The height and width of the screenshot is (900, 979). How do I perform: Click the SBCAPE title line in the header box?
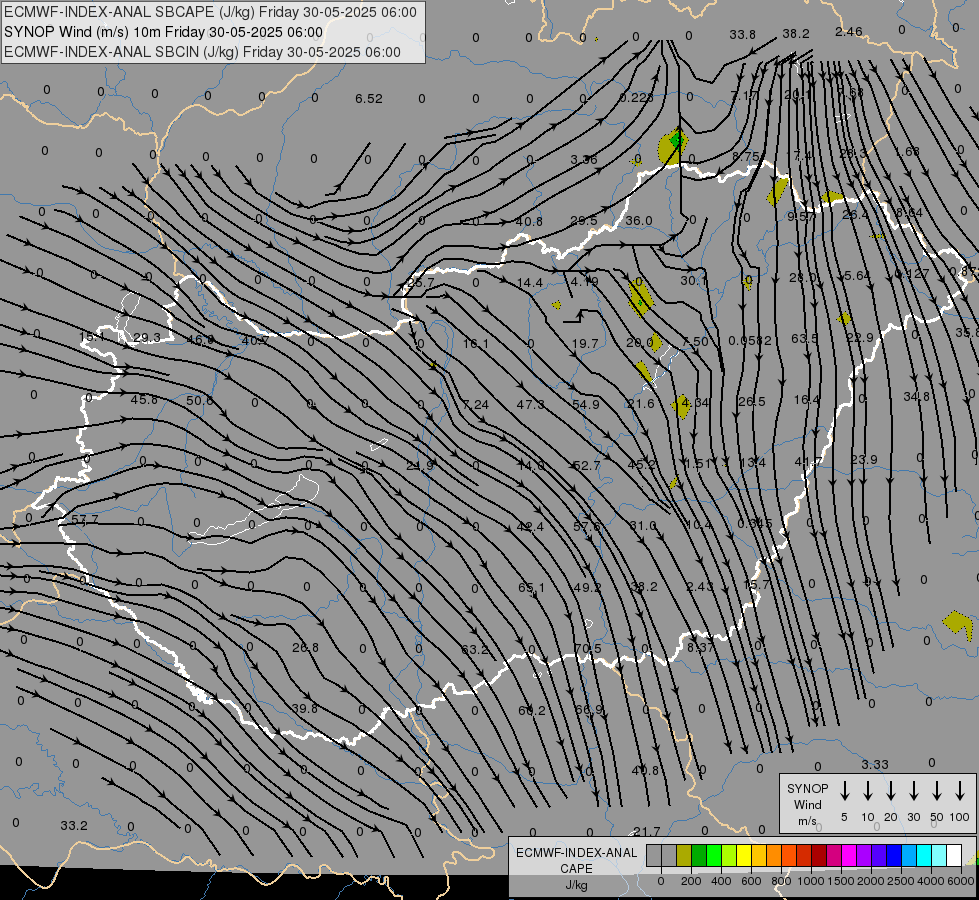pyautogui.click(x=210, y=12)
